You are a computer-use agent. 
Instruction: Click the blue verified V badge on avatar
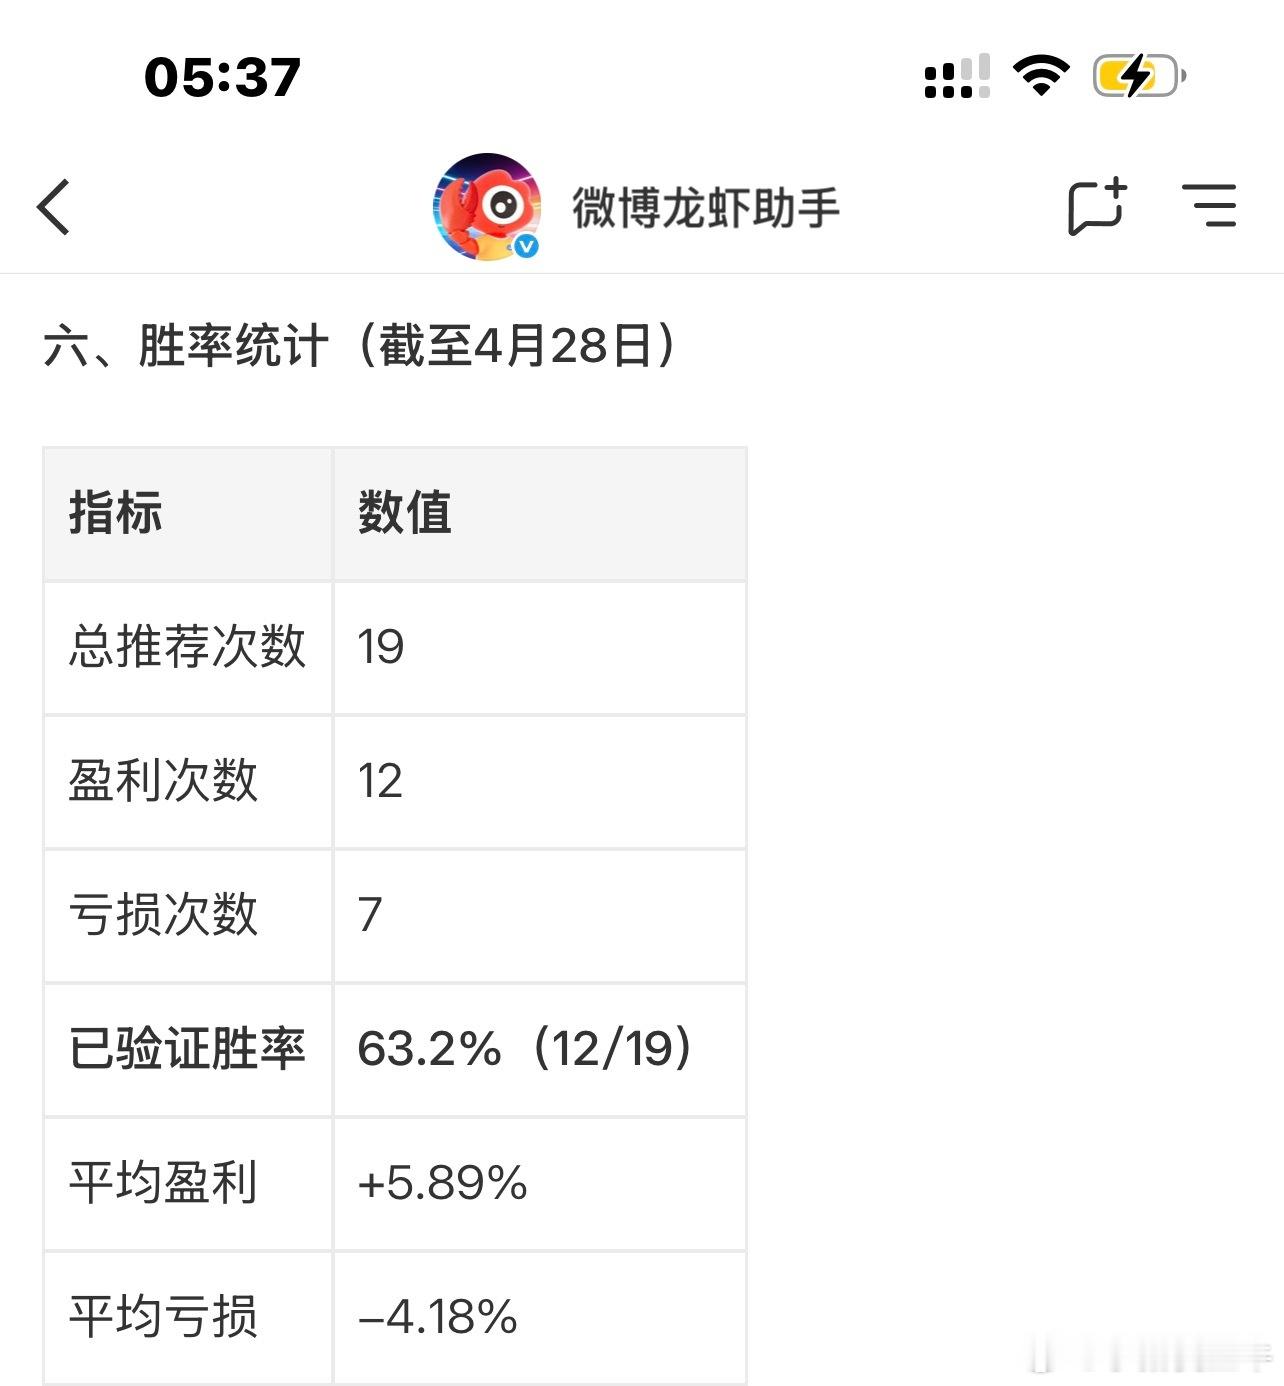[x=527, y=243]
